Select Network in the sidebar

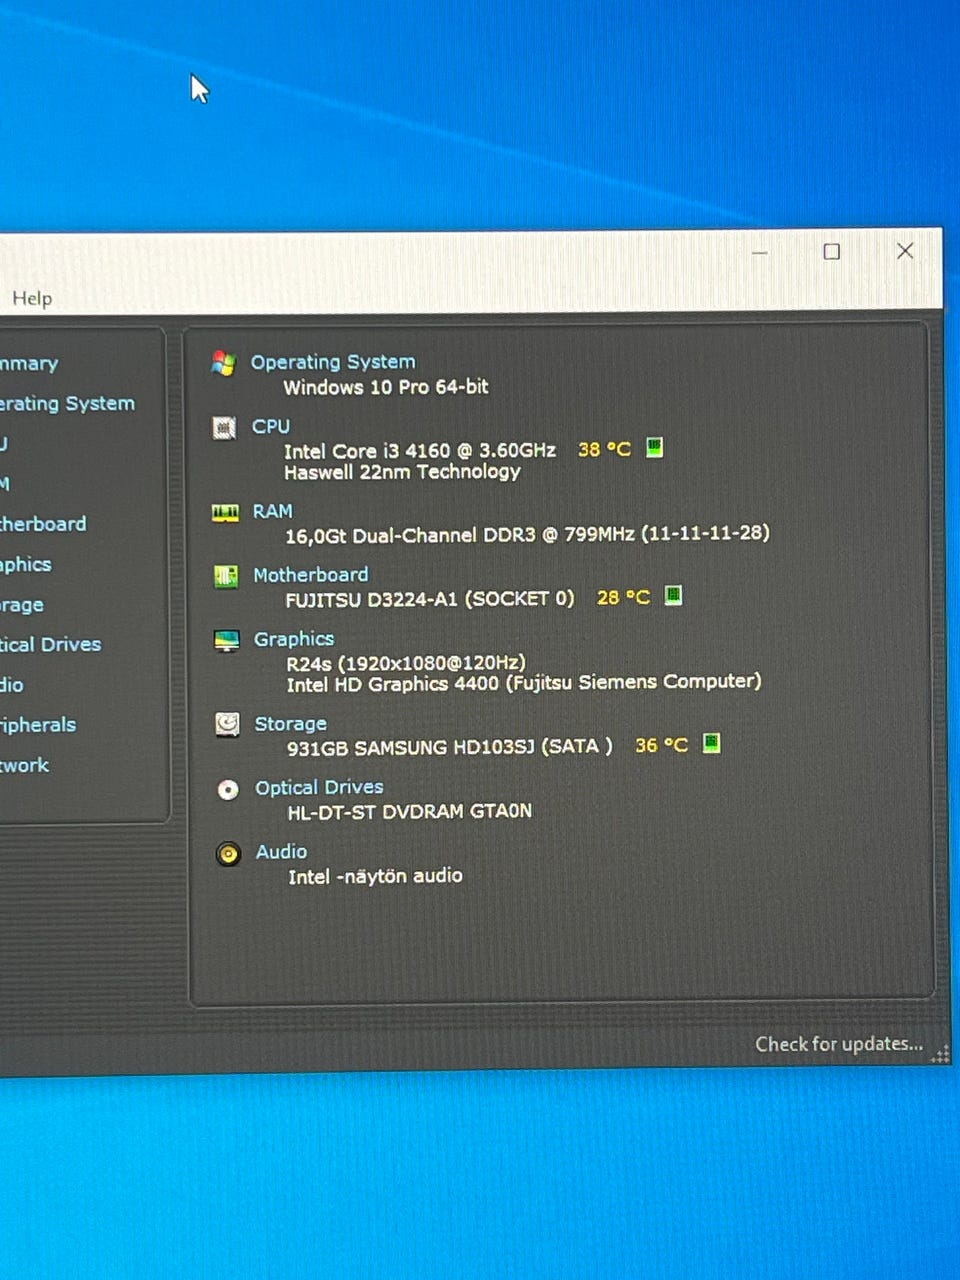25,766
